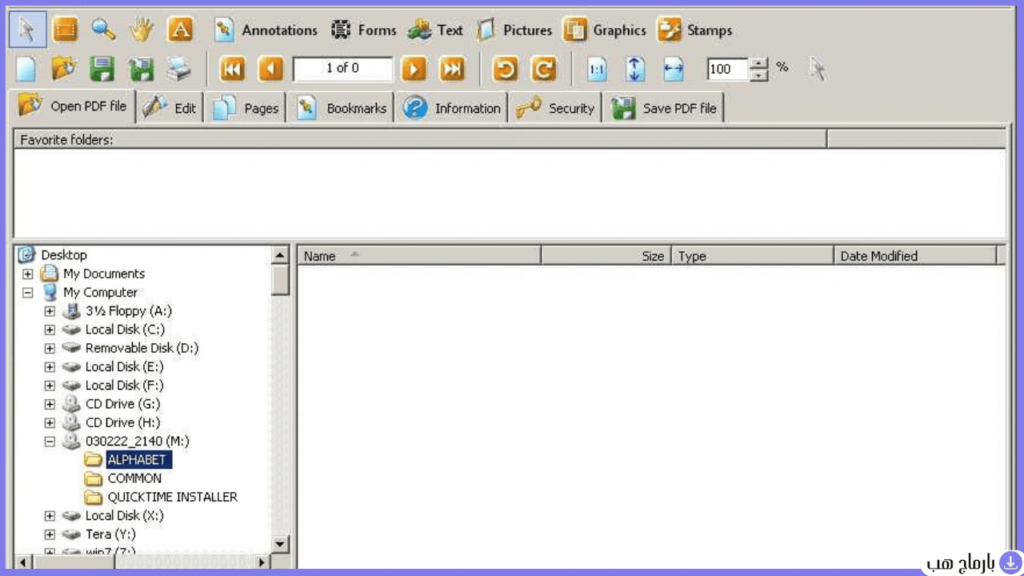Expand Local Disk (E:)
The image size is (1024, 576).
click(x=50, y=367)
